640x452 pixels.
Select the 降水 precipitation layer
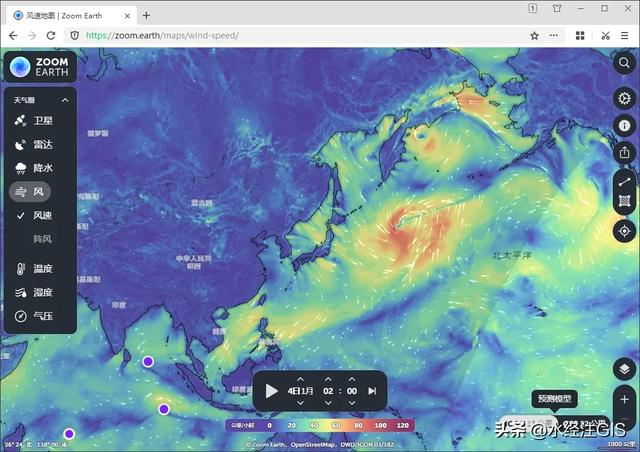[x=34, y=168]
